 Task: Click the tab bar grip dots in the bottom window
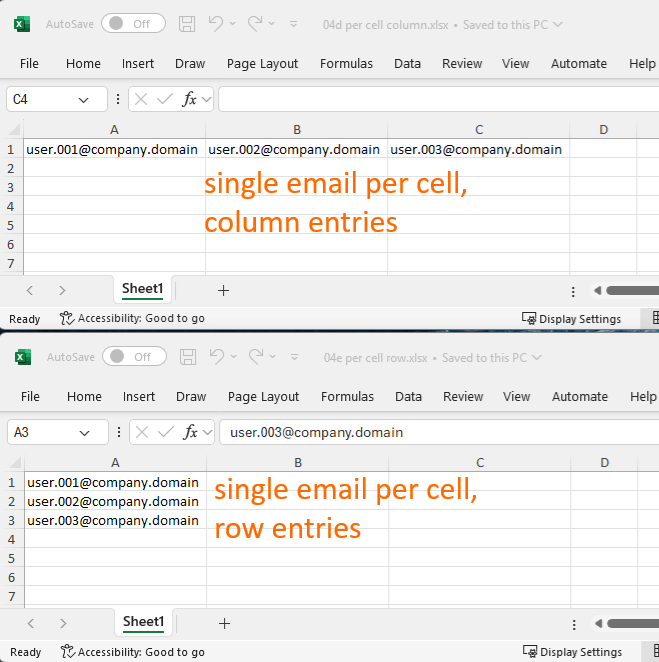click(x=574, y=624)
